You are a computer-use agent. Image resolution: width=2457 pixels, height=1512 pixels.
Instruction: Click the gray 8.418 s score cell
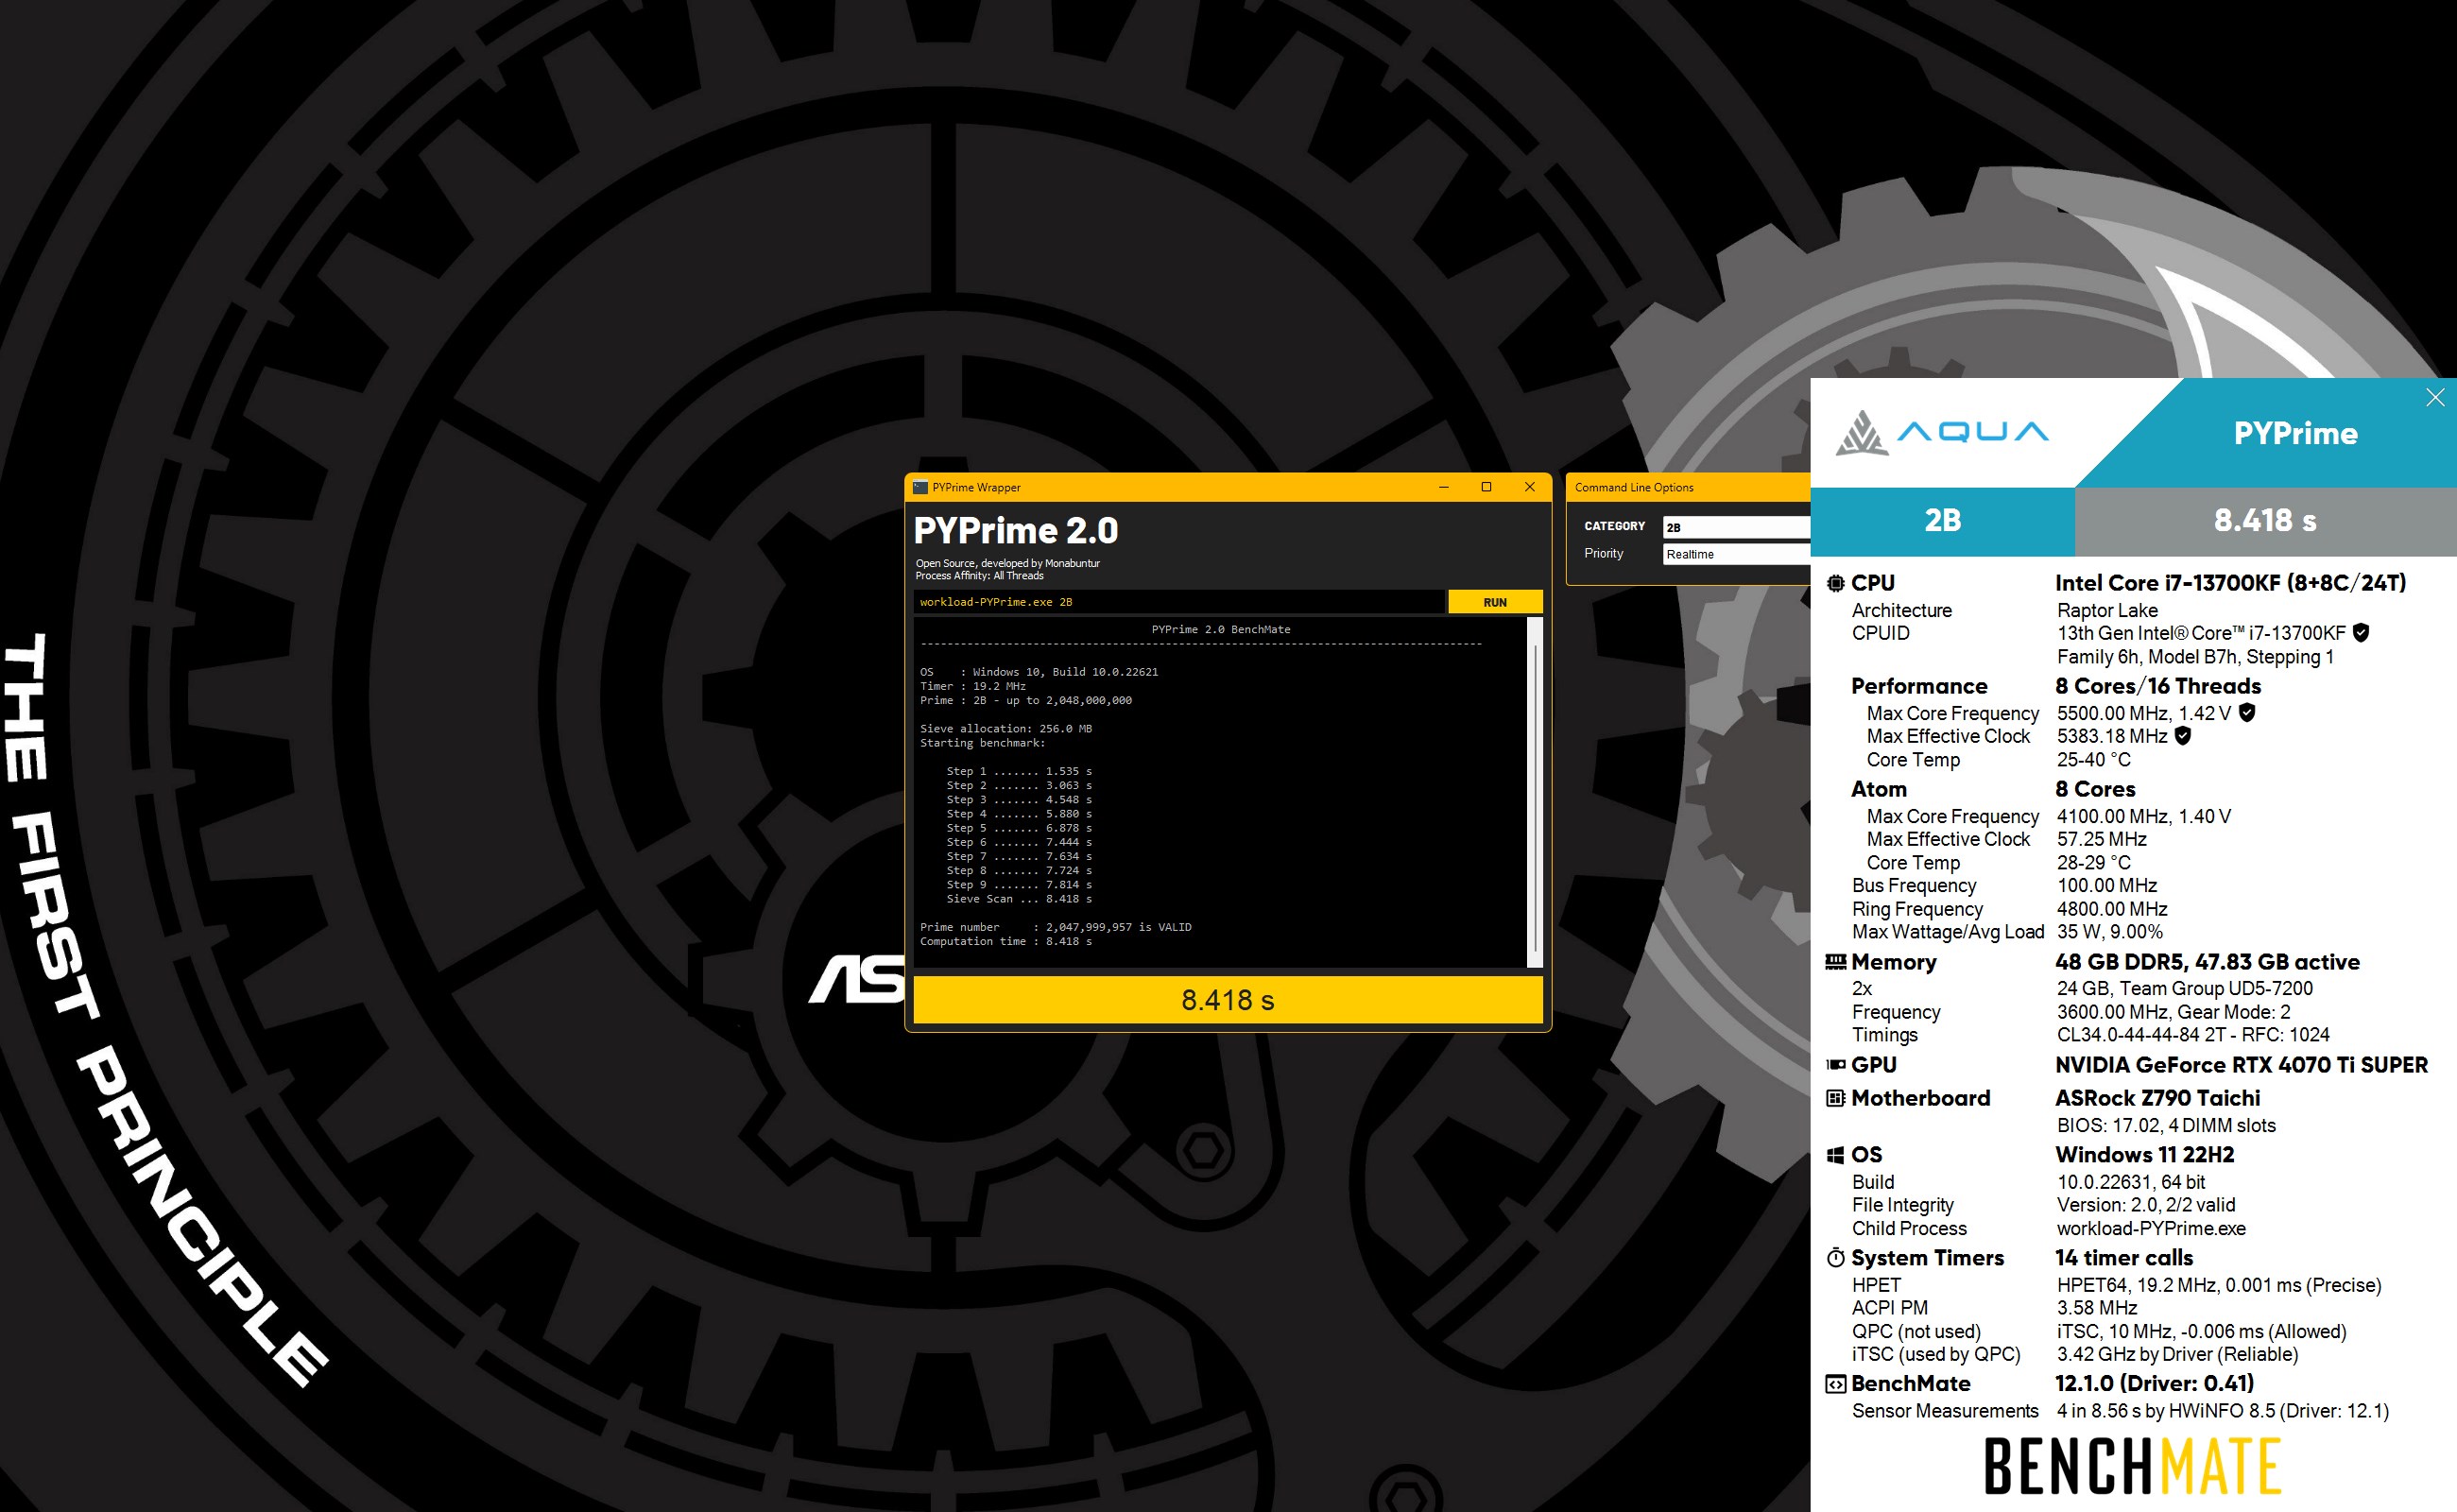2266,521
